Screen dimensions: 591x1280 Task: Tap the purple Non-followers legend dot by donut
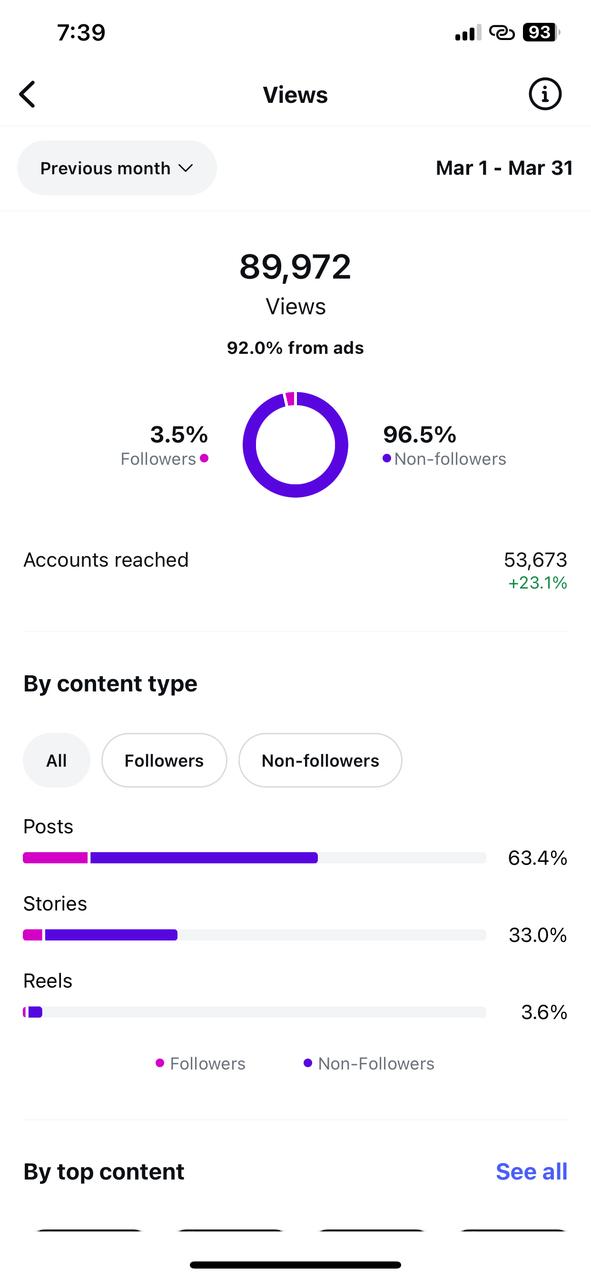tap(387, 458)
